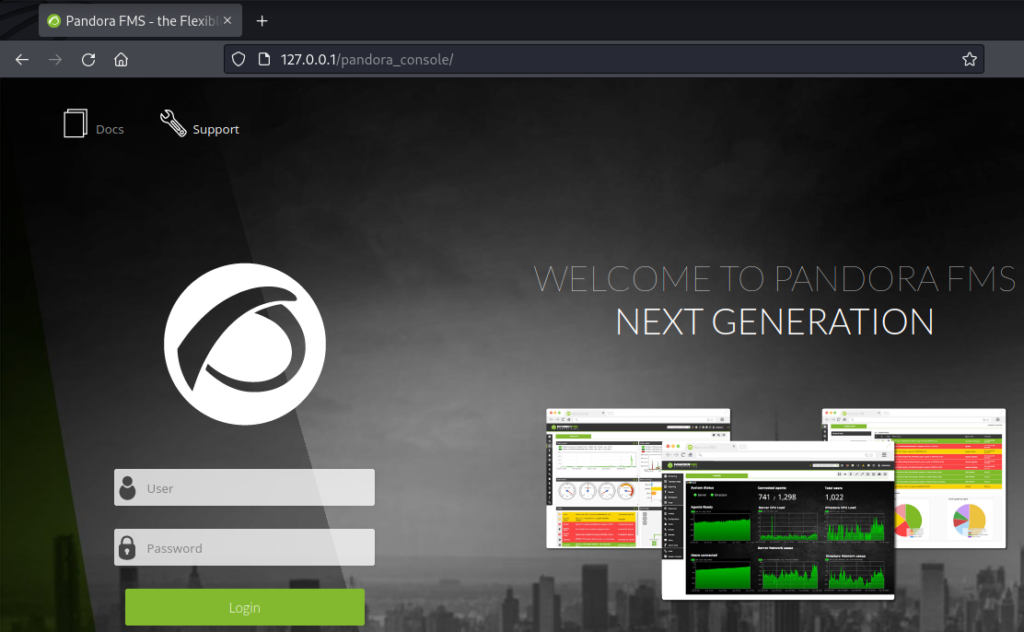Focus the Password input field
Screen dimensions: 1024x632
click(x=244, y=548)
